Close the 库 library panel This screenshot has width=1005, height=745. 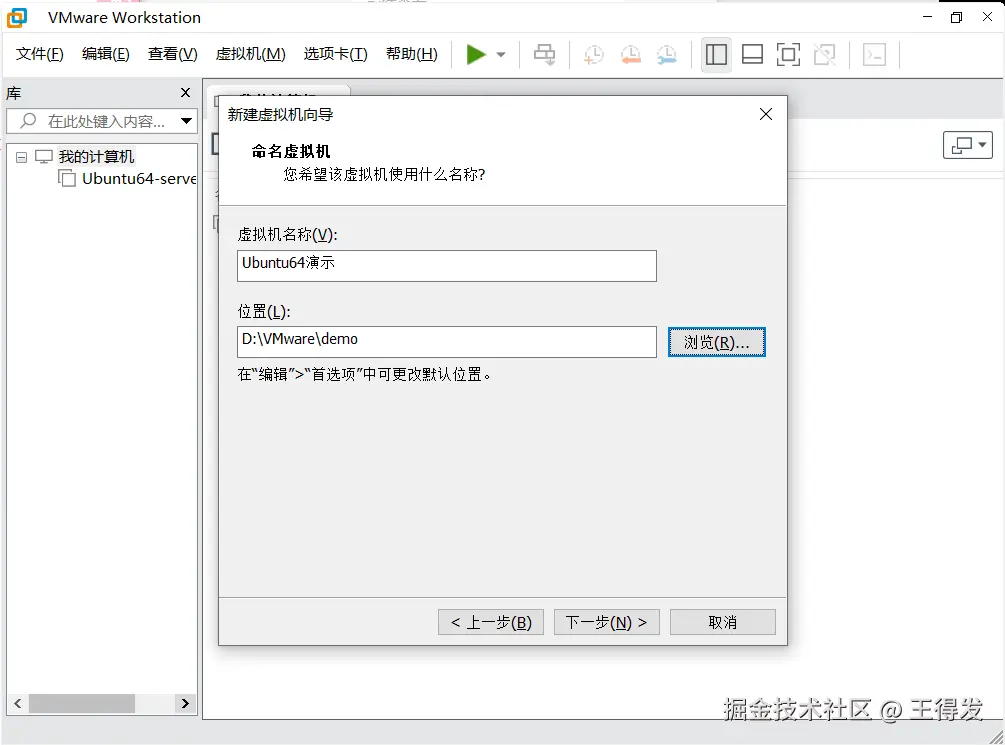pyautogui.click(x=186, y=93)
